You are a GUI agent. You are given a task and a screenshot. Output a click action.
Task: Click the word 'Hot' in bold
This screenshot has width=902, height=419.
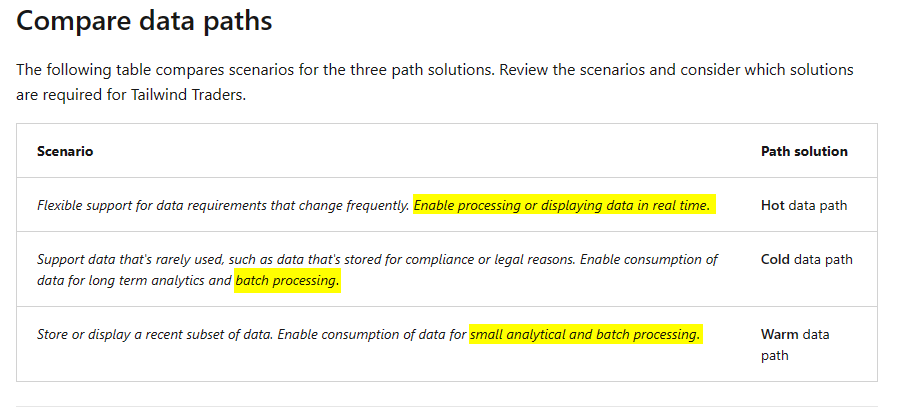pyautogui.click(x=773, y=205)
